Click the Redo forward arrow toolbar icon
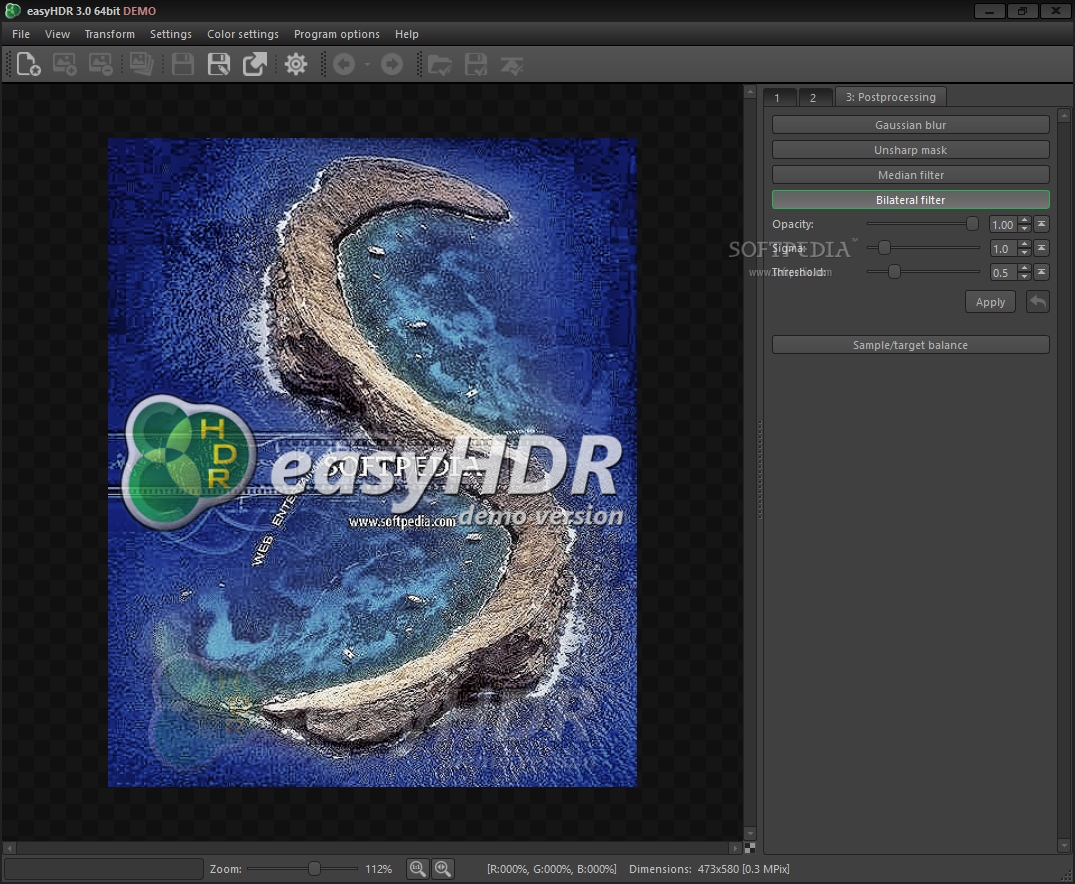The width and height of the screenshot is (1075, 884). pyautogui.click(x=391, y=64)
